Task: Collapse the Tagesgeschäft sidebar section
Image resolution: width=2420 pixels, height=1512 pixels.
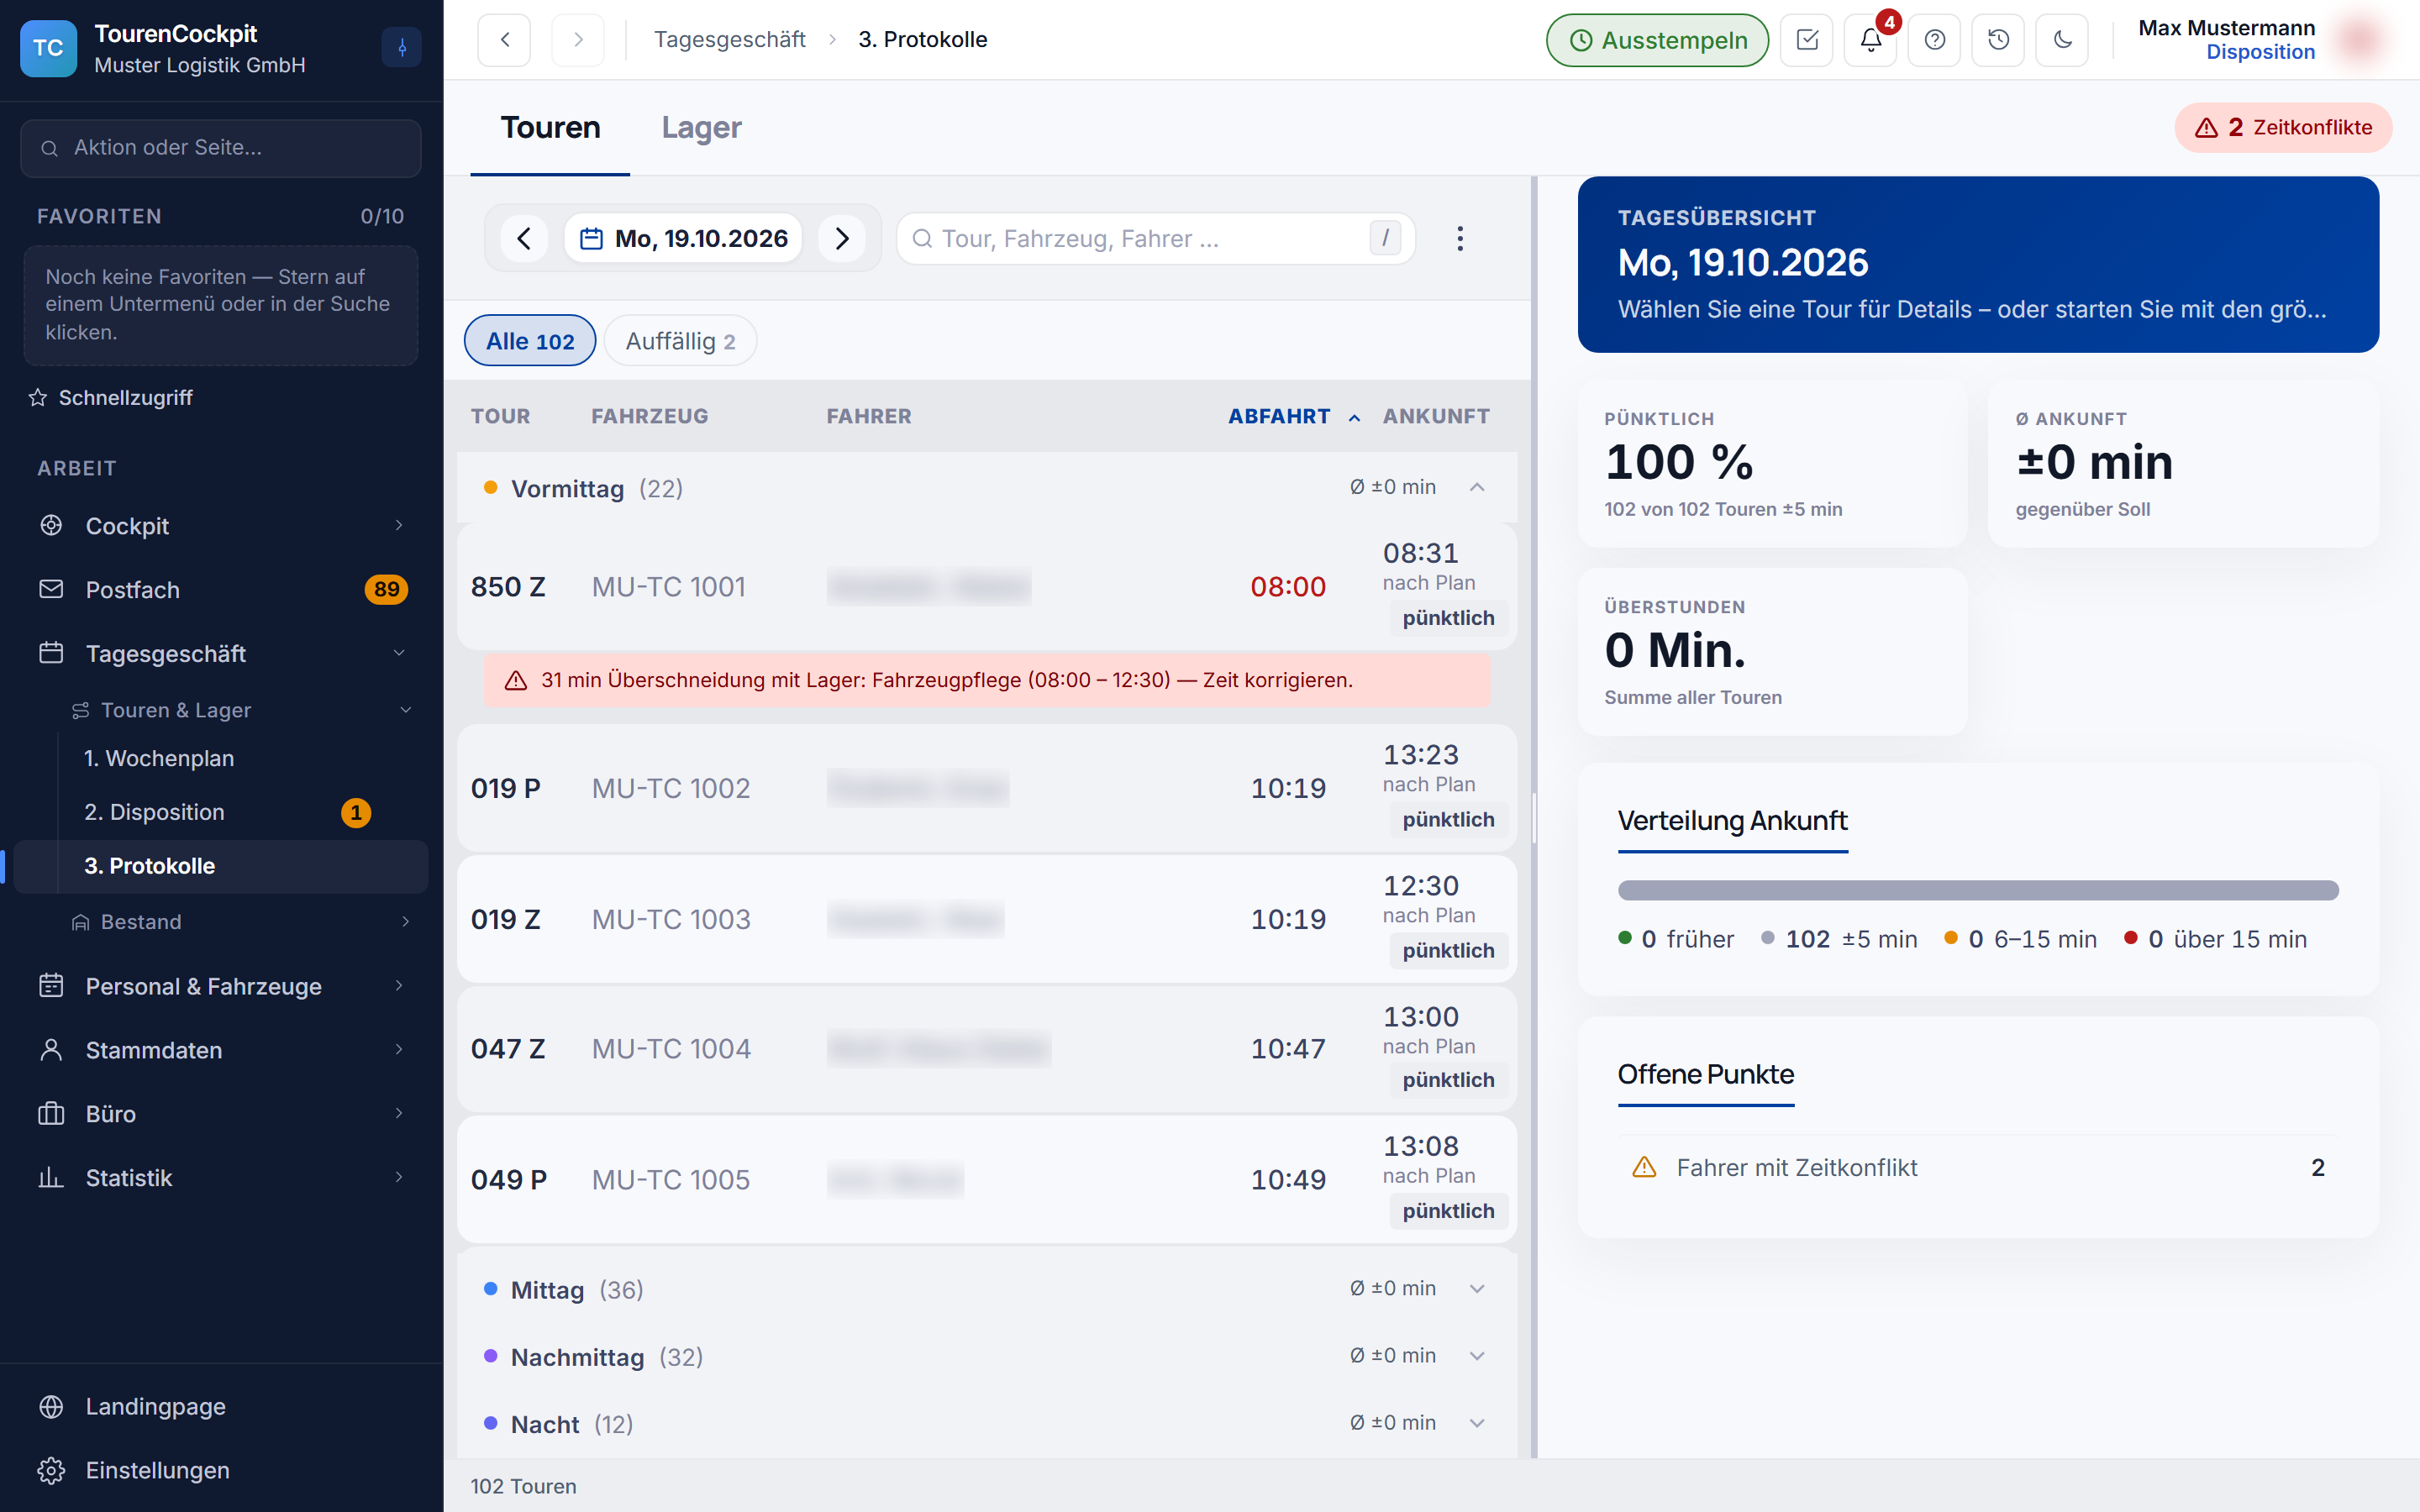Action: [x=222, y=654]
